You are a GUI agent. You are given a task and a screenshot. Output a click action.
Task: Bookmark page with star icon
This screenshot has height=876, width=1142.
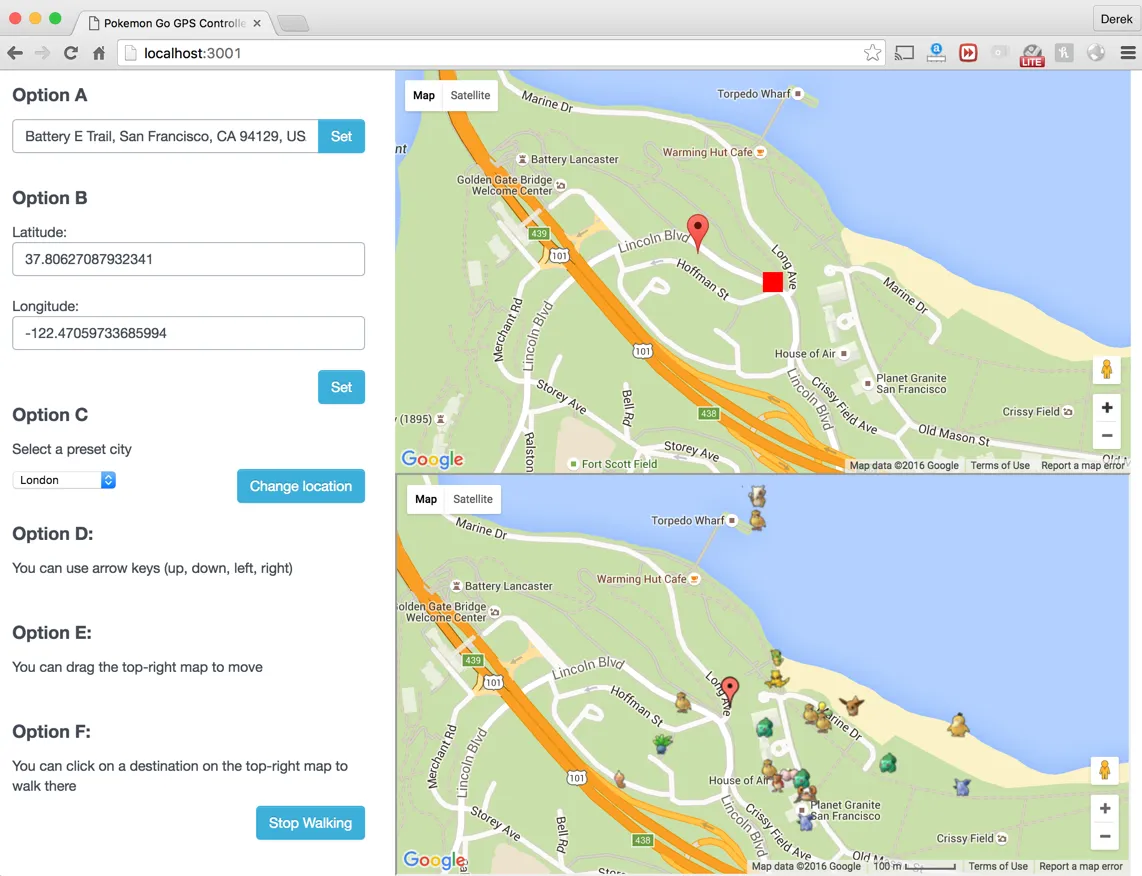point(872,53)
